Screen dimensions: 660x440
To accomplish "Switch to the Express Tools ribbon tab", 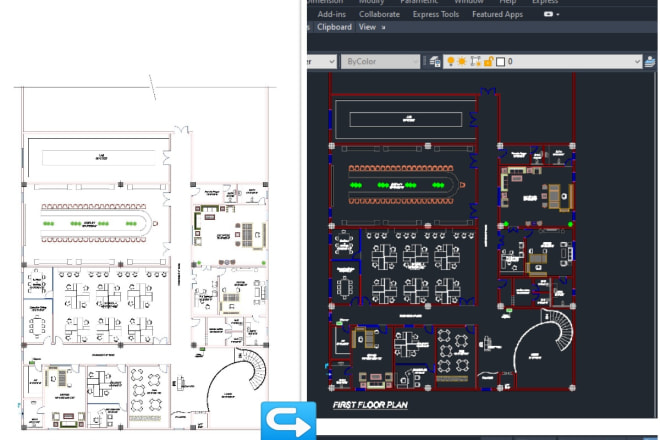I will (436, 14).
